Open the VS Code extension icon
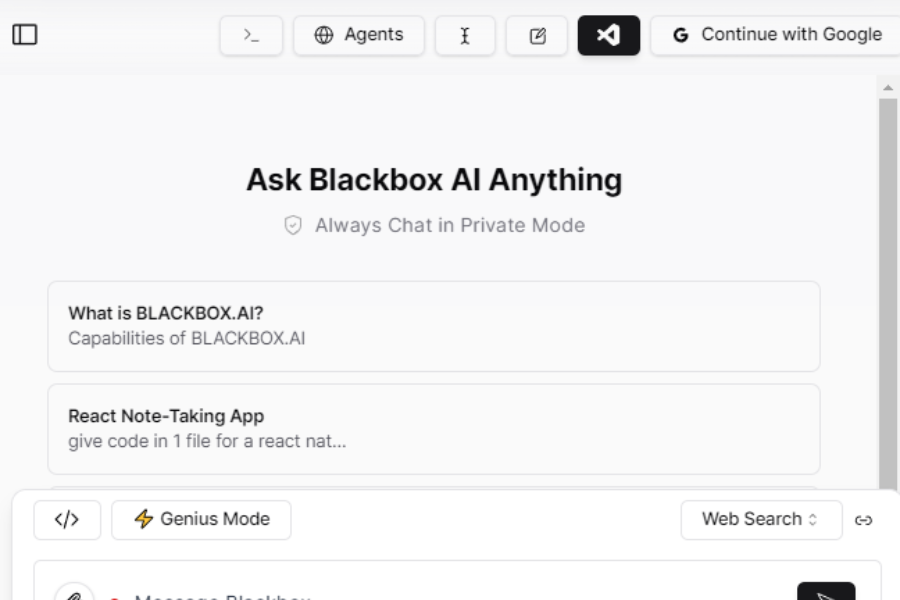 [x=607, y=33]
